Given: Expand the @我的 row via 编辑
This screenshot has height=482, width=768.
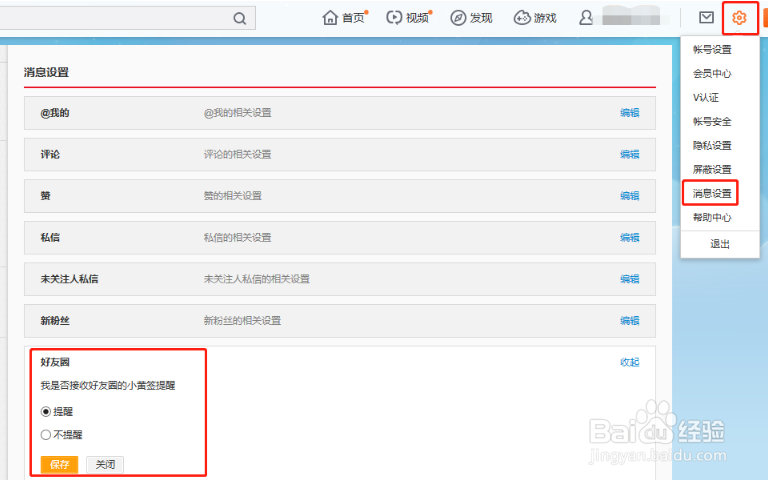Looking at the screenshot, I should (630, 113).
